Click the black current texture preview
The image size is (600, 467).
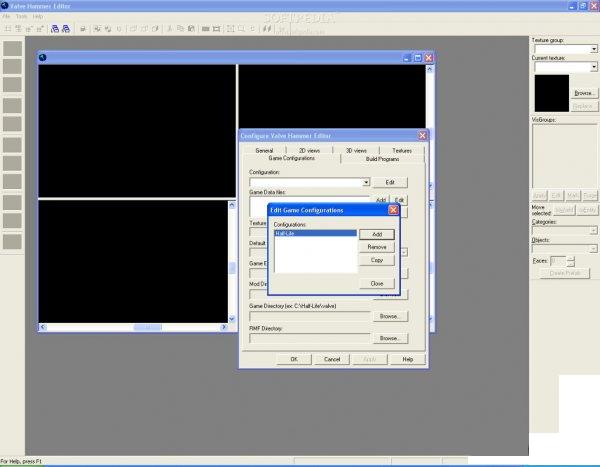click(x=551, y=93)
